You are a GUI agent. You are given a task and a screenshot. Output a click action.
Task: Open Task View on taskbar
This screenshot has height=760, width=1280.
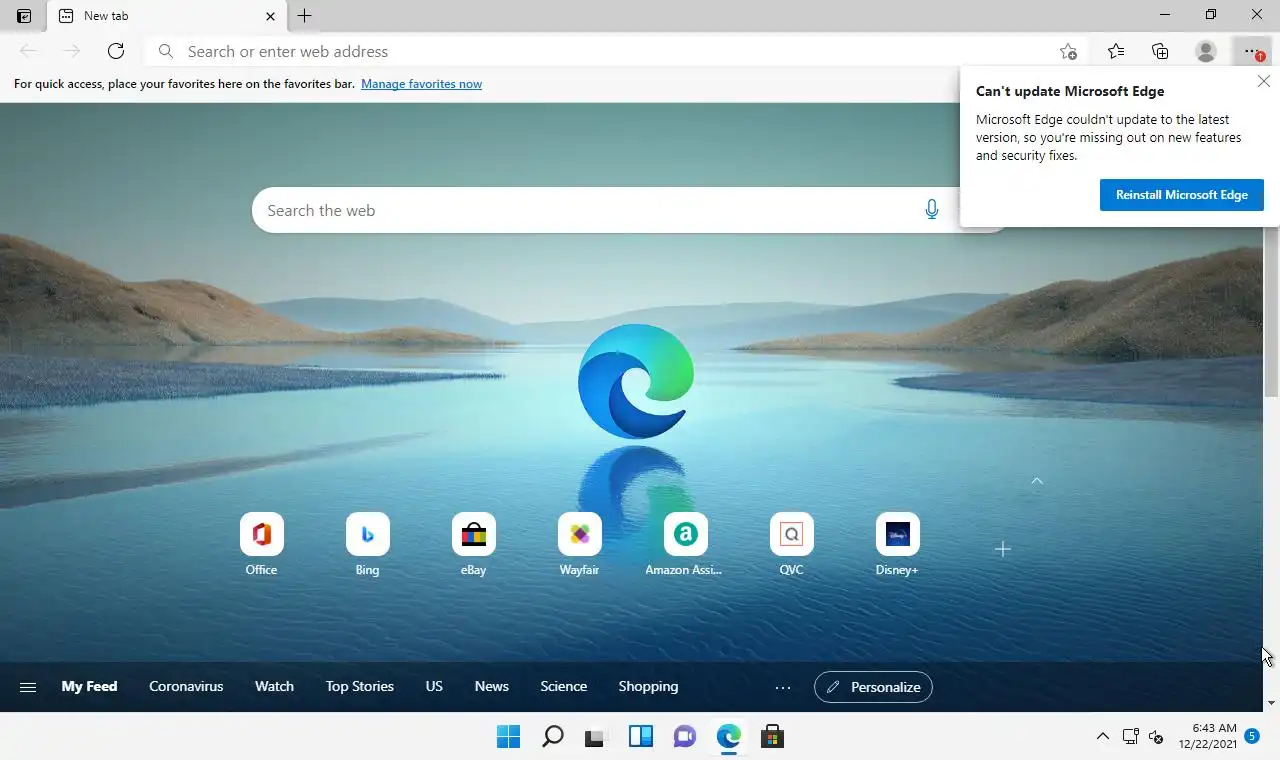596,737
